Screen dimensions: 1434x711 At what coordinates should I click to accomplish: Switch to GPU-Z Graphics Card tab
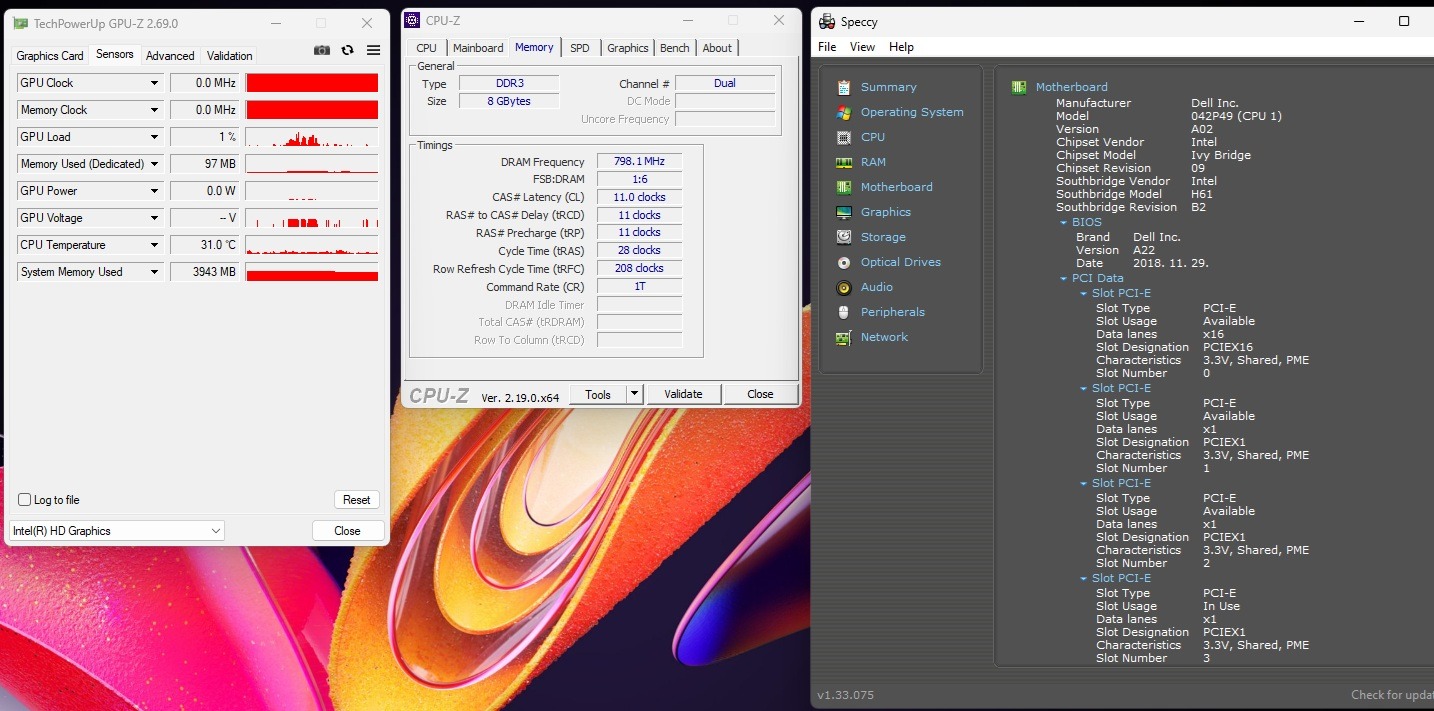(50, 56)
